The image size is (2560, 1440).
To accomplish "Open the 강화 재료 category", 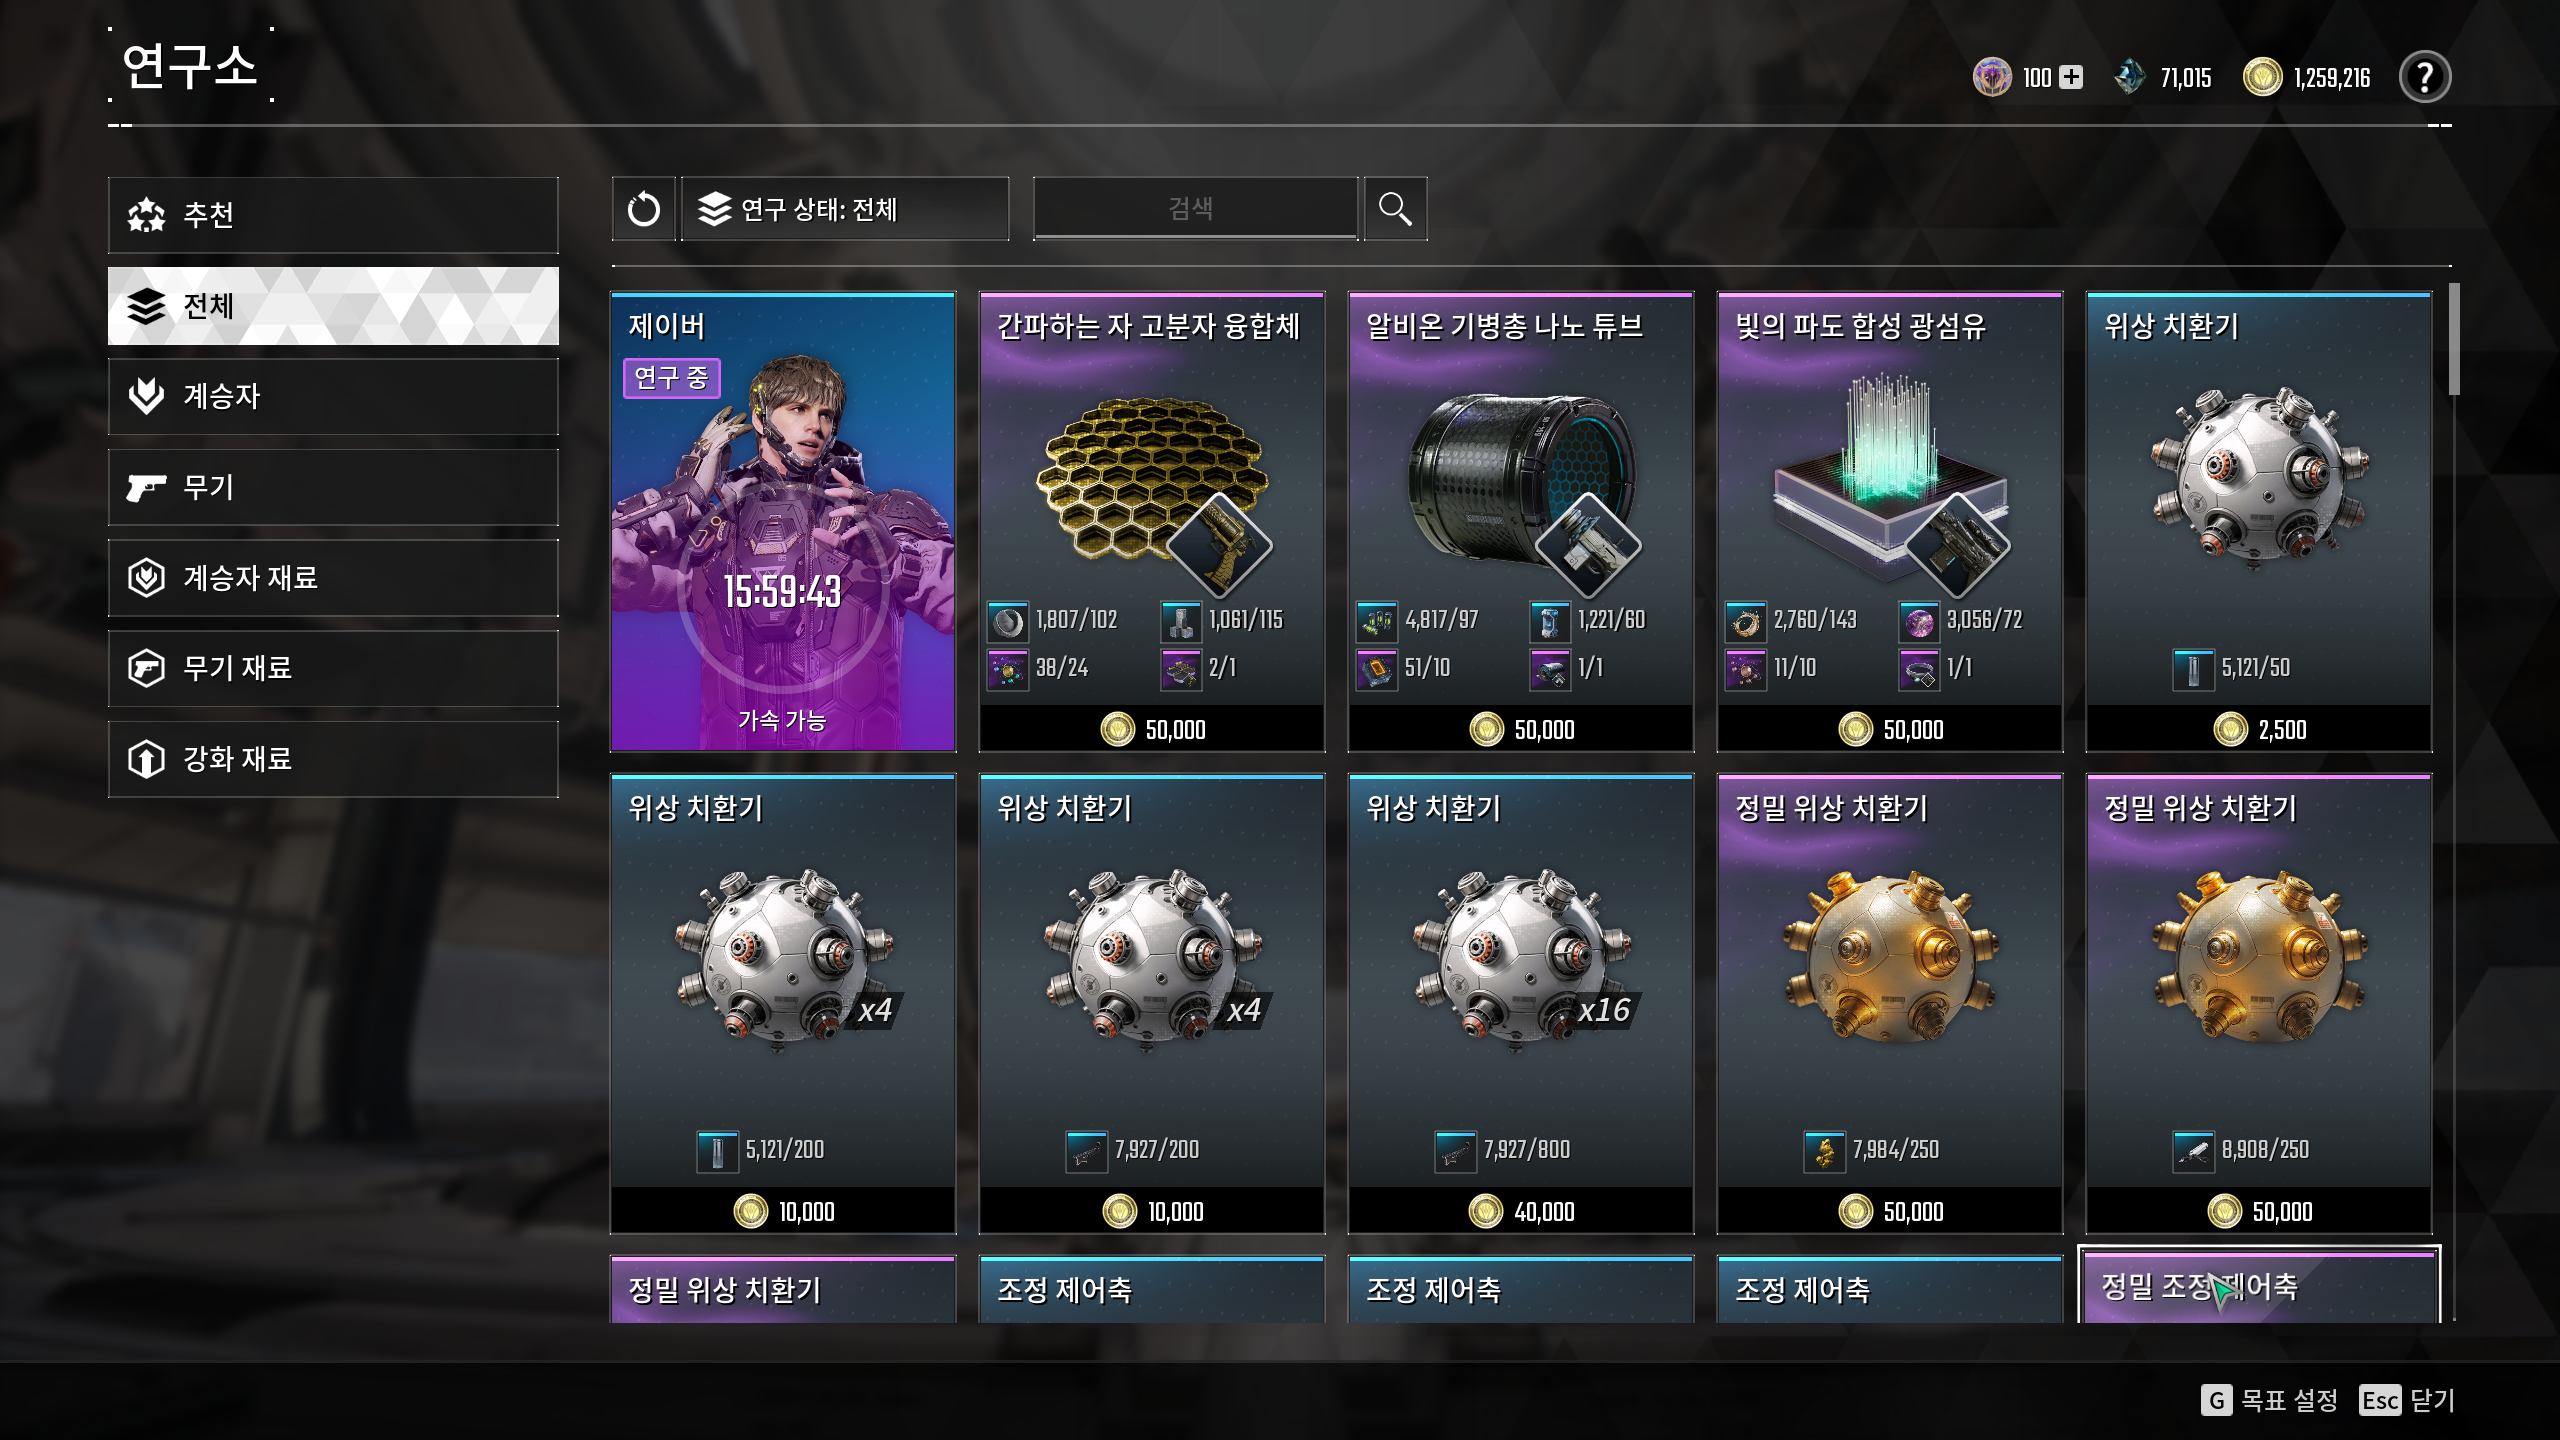I will click(333, 759).
